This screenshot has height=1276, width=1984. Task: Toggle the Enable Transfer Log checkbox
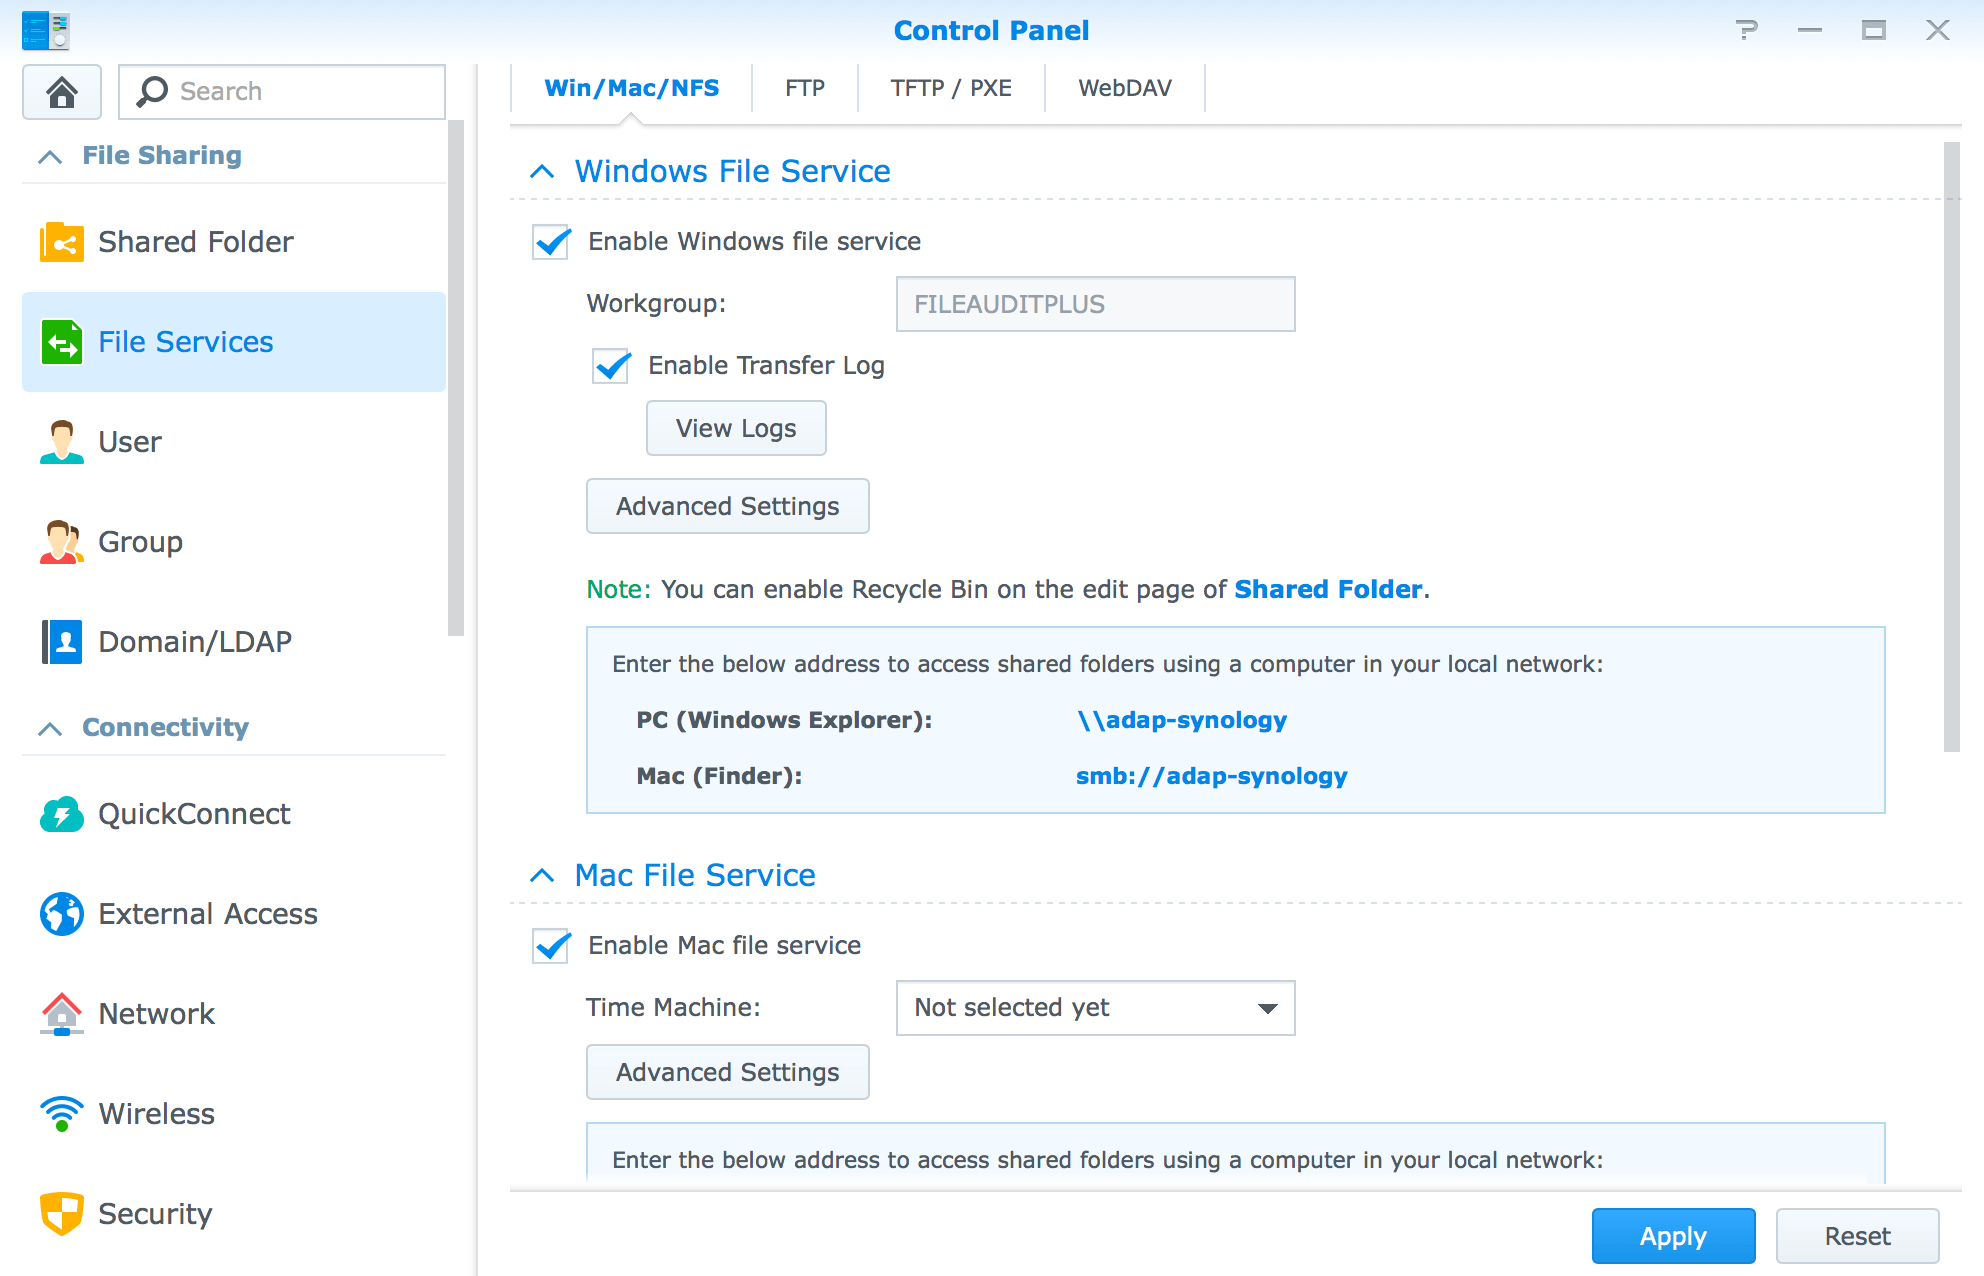[612, 366]
